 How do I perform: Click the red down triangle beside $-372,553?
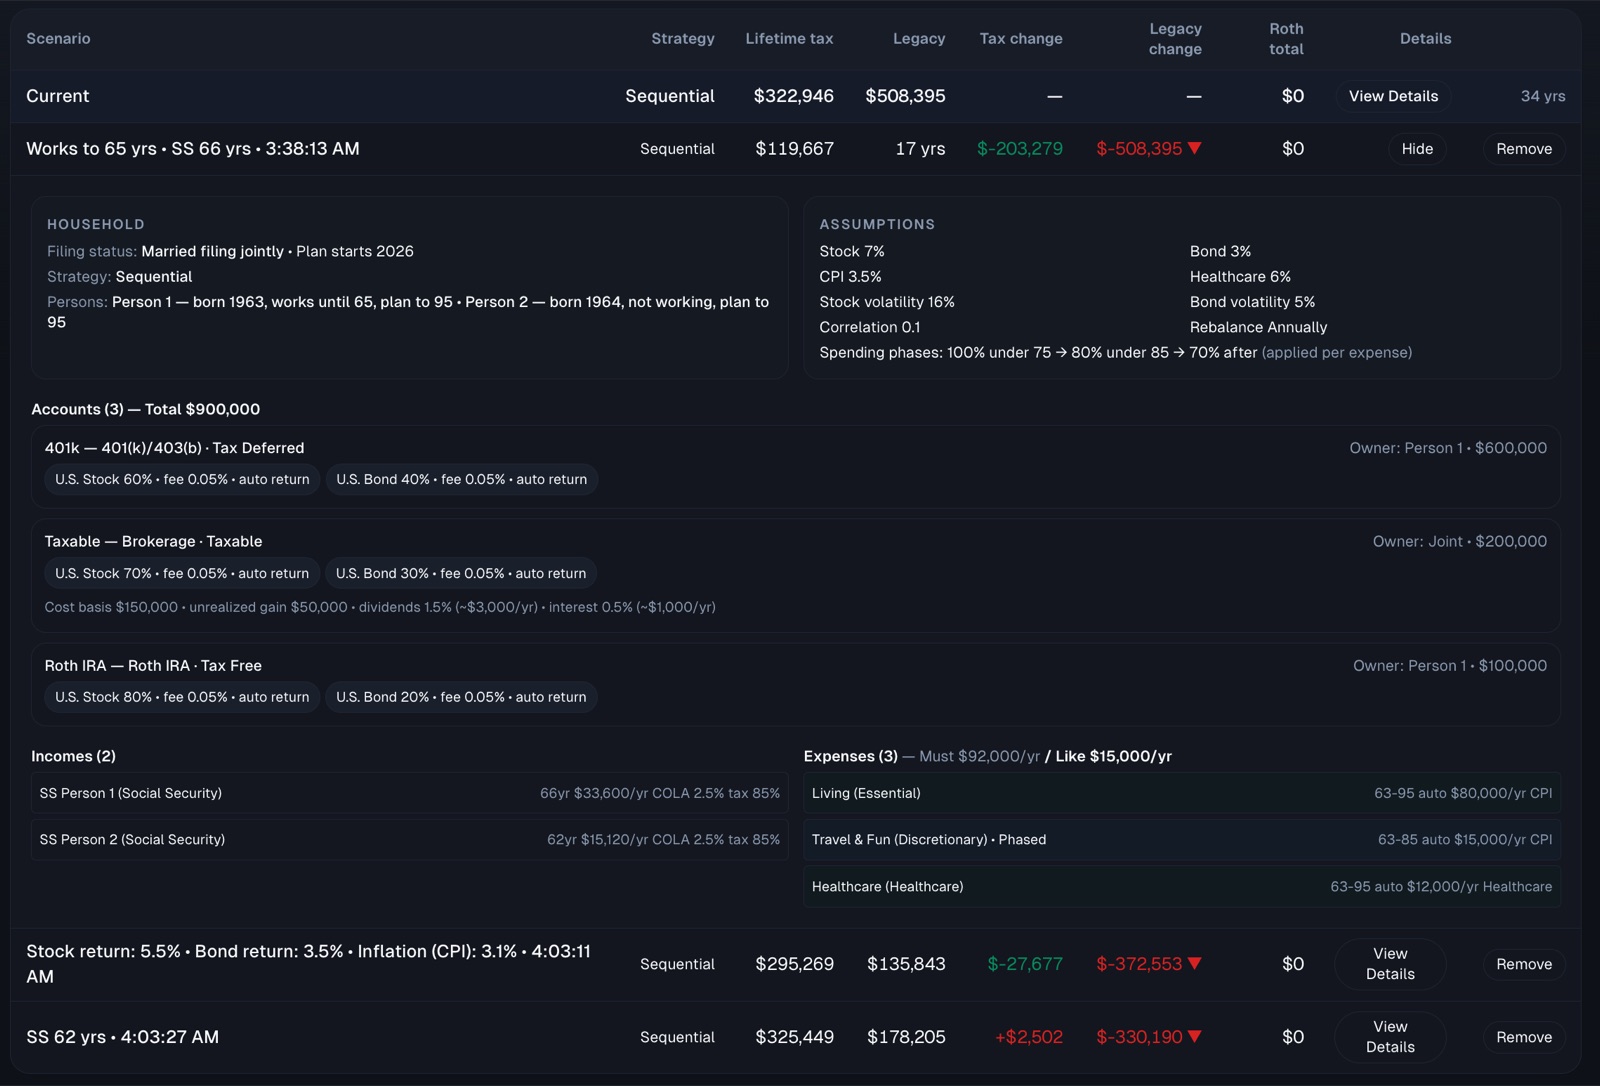(x=1194, y=963)
